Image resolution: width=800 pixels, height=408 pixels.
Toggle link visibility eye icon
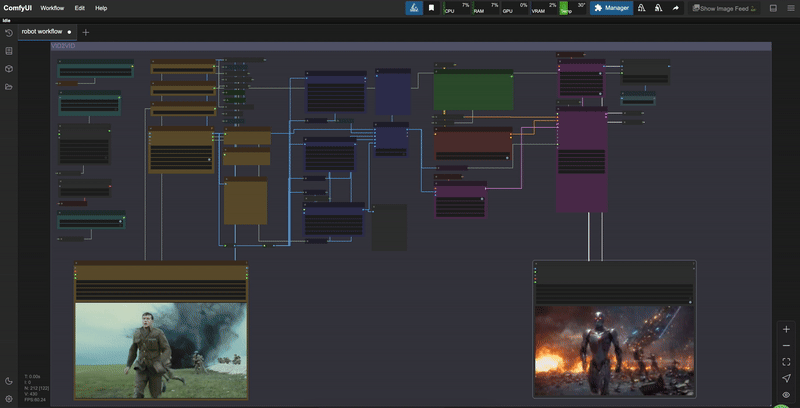coord(786,395)
